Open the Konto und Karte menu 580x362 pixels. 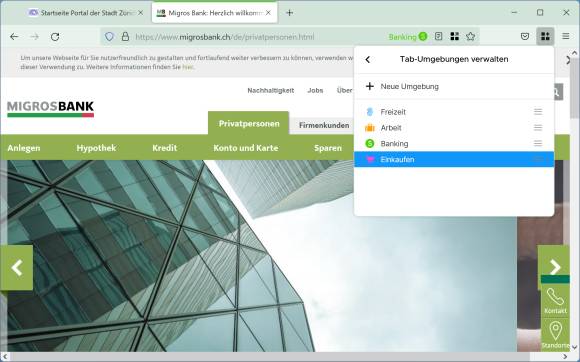pos(246,148)
